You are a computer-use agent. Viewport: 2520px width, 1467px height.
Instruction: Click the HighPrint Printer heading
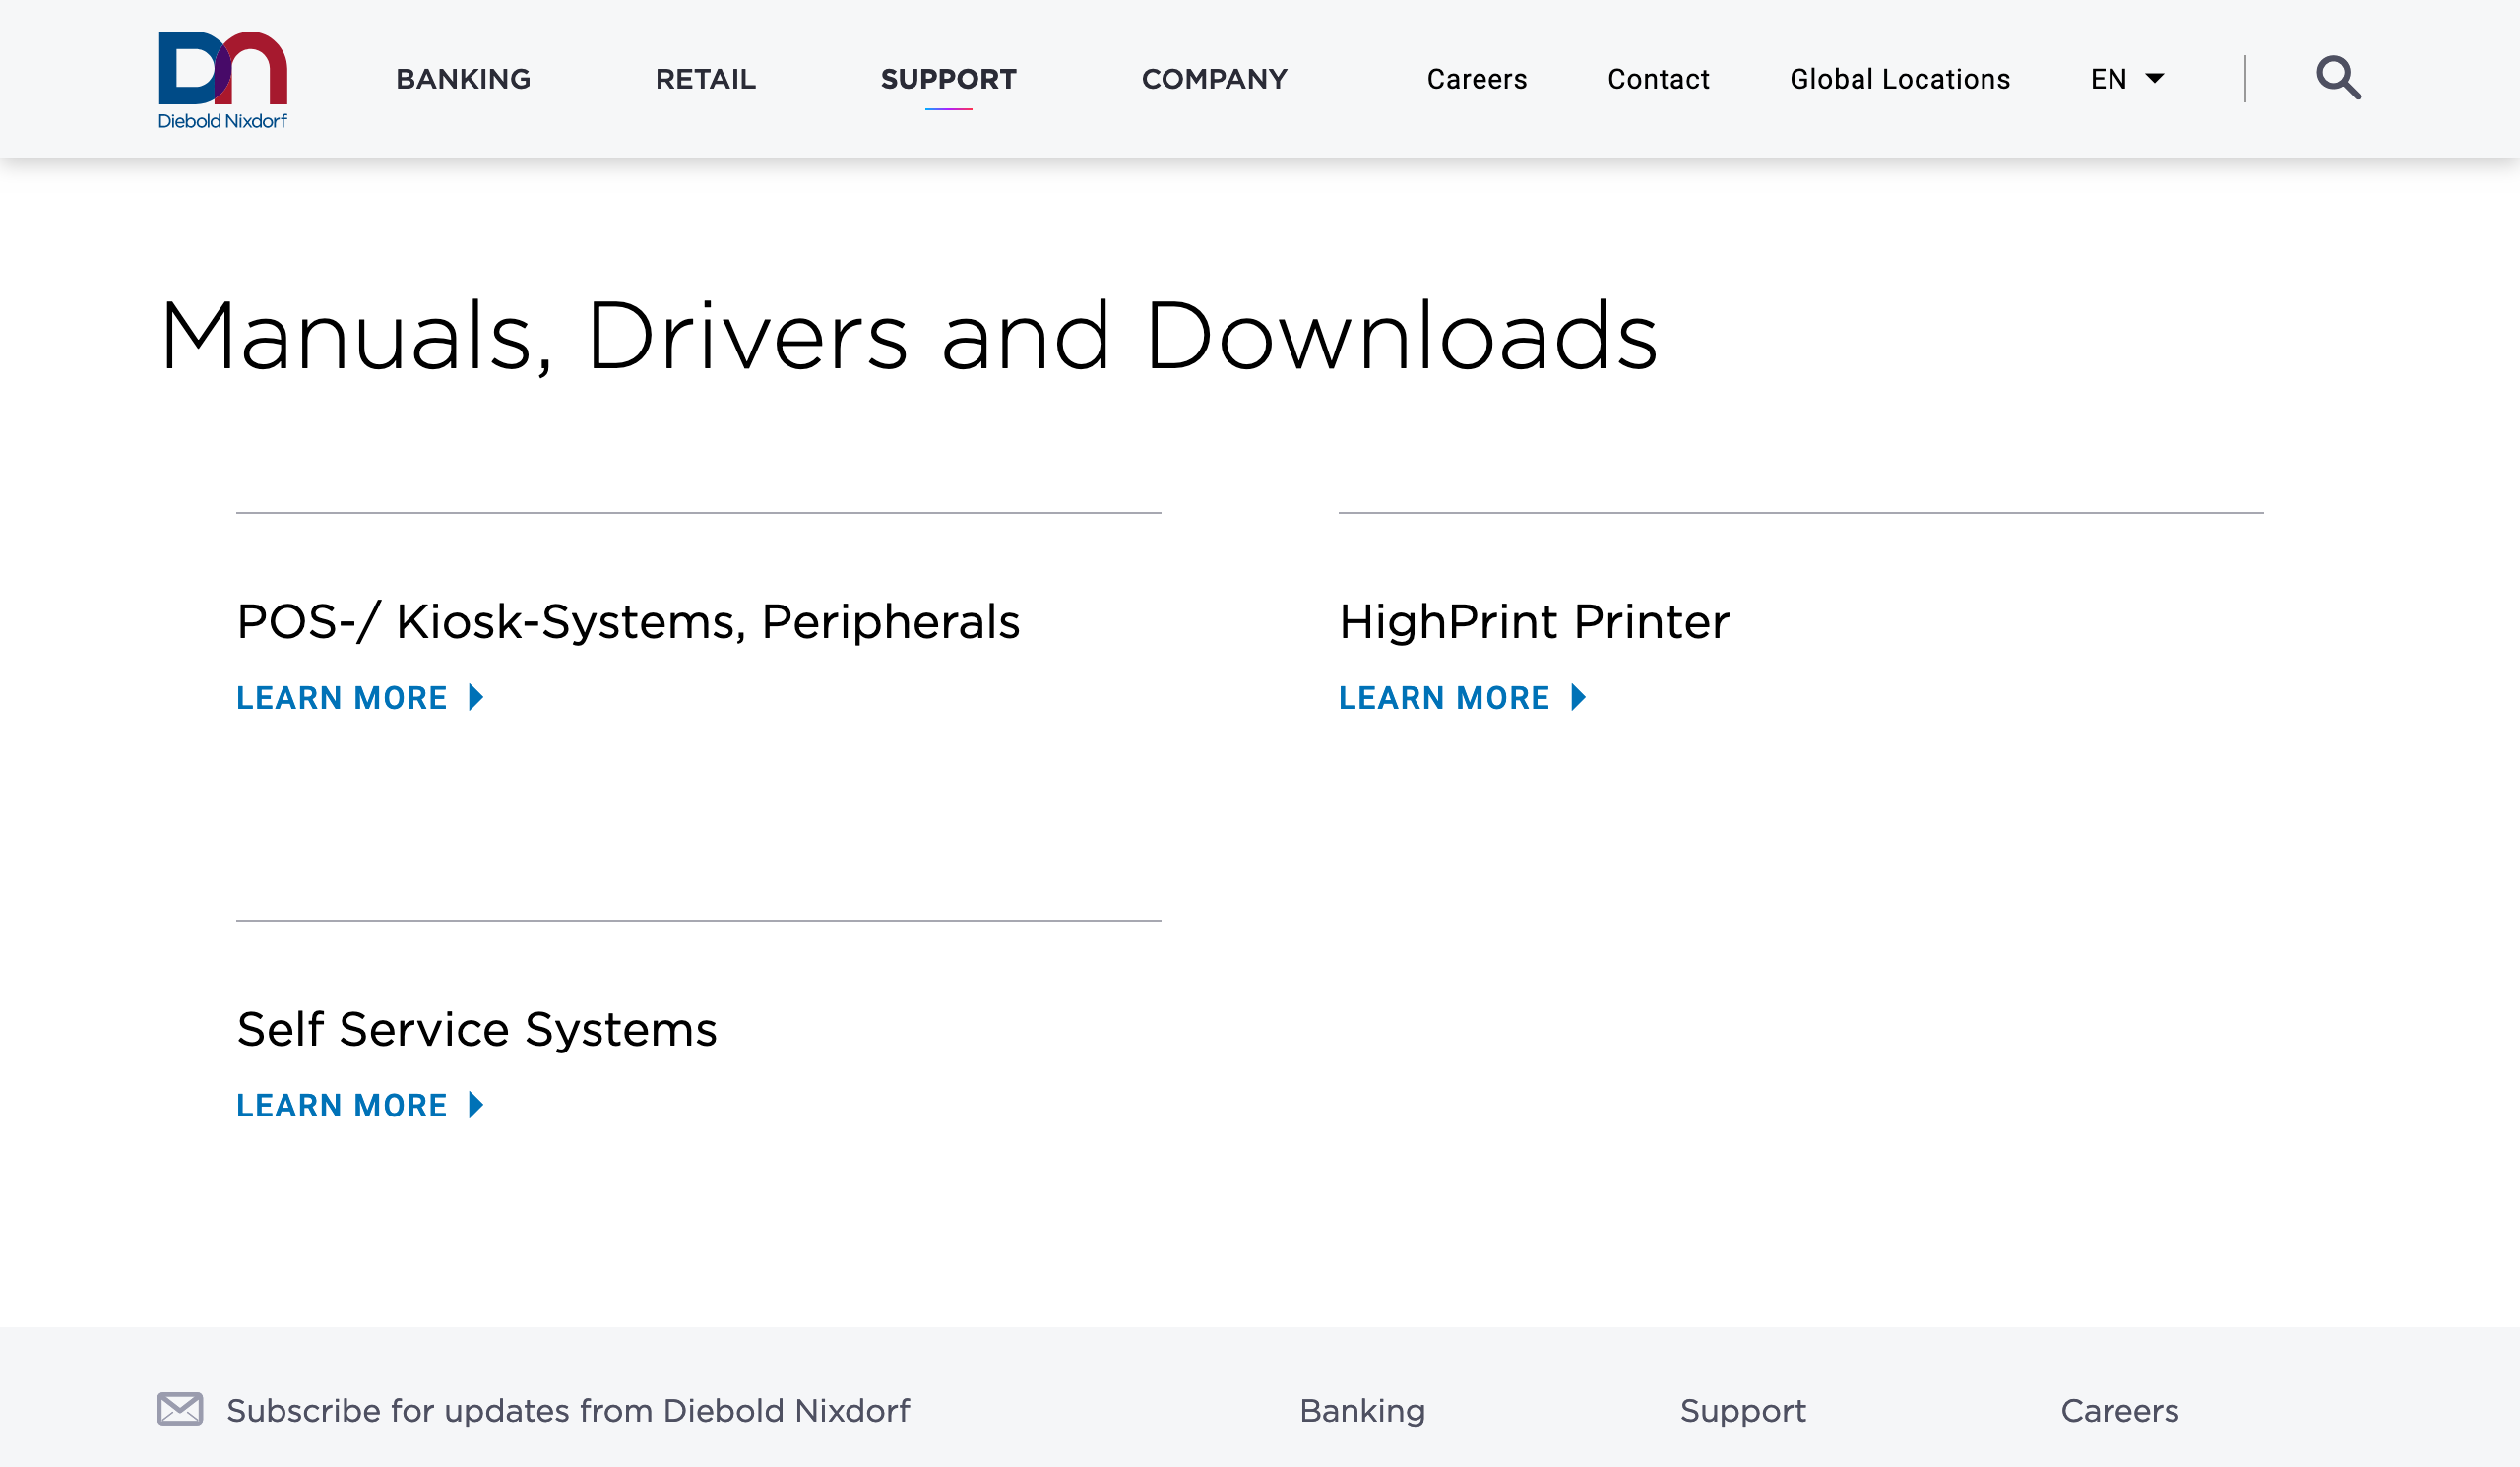(1534, 621)
